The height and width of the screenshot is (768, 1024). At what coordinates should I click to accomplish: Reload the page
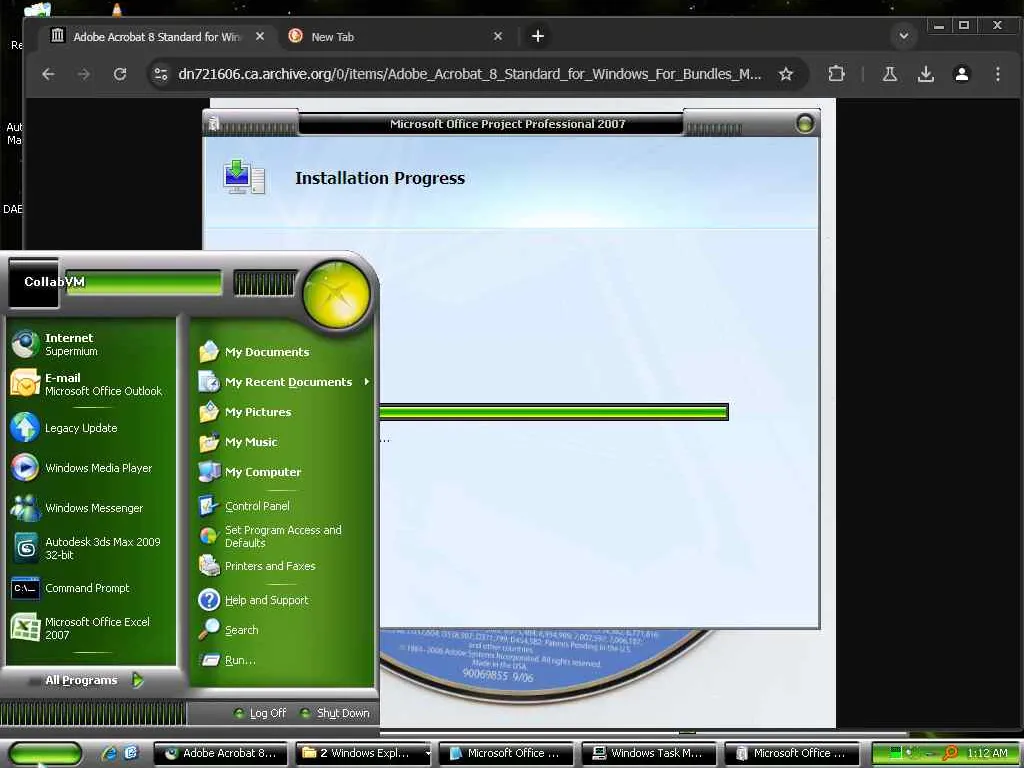(120, 74)
